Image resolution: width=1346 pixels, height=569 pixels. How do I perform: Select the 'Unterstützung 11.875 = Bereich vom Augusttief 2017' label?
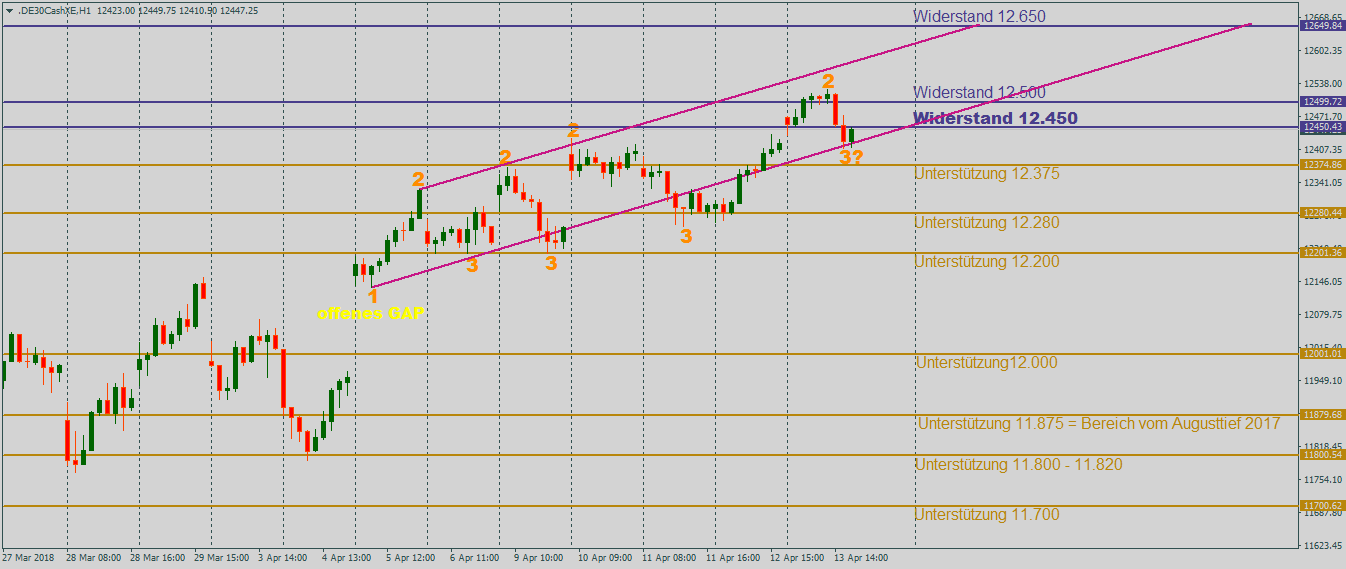coord(1099,424)
